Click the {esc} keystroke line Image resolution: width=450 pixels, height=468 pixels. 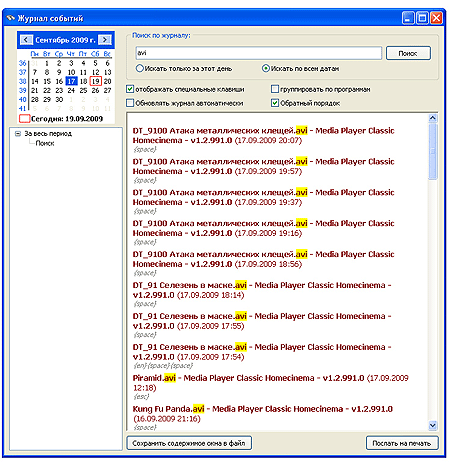coord(141,397)
